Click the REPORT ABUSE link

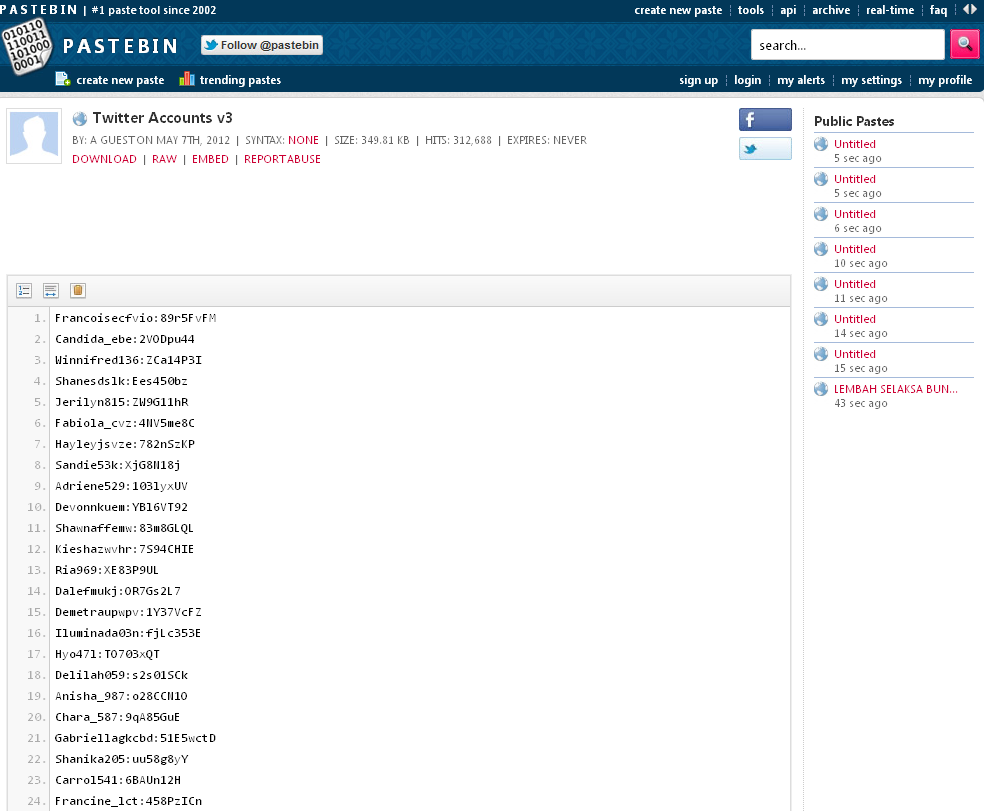(x=282, y=159)
